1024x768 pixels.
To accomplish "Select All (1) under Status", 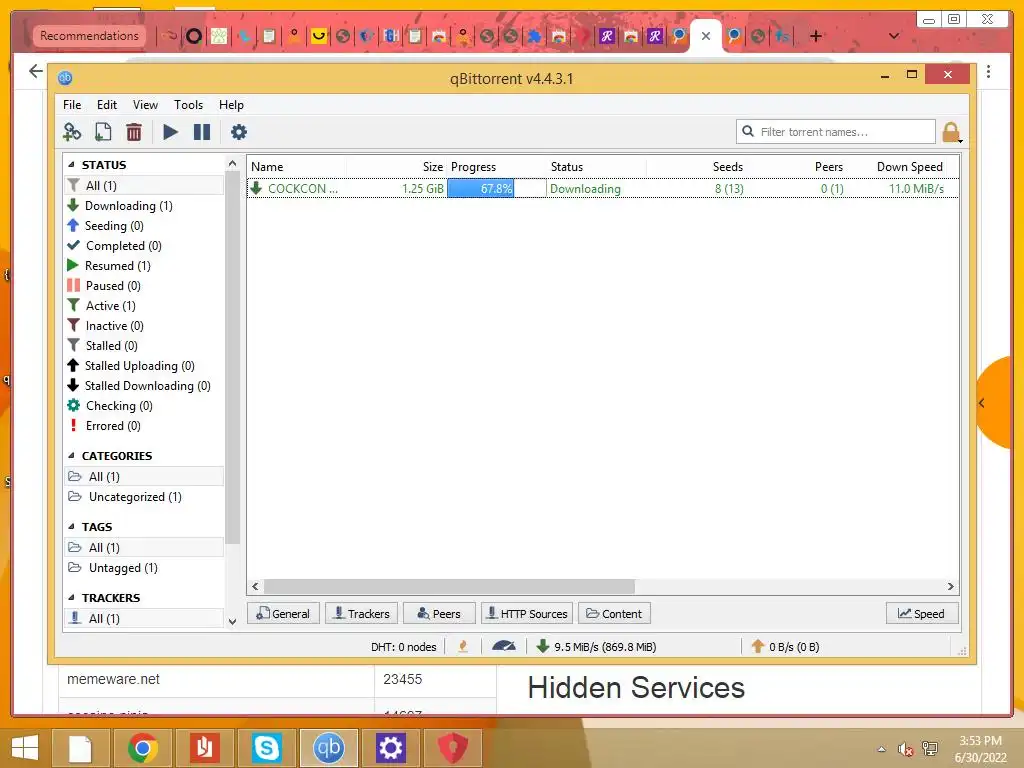I will pos(144,185).
